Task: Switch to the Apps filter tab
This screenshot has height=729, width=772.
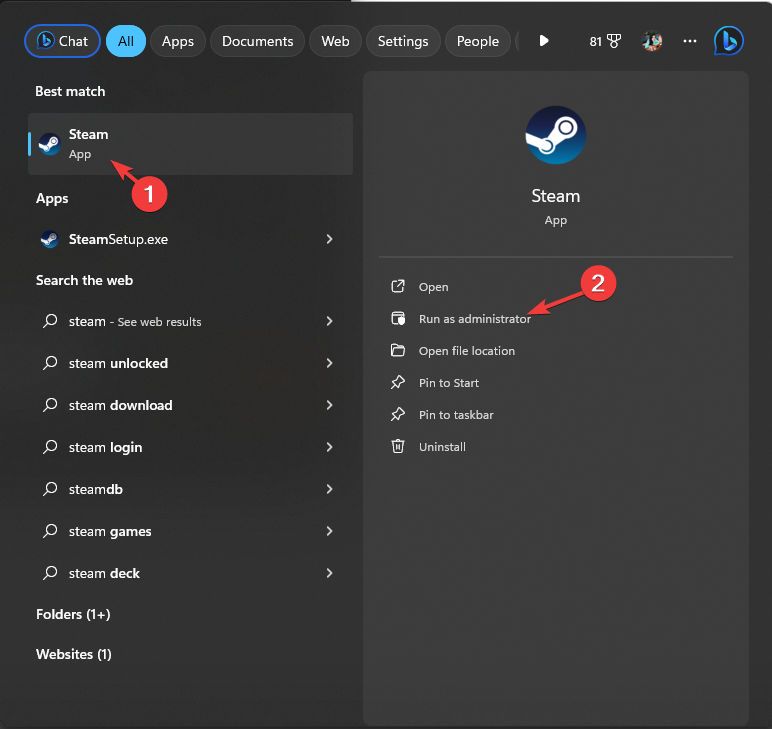Action: pos(178,41)
